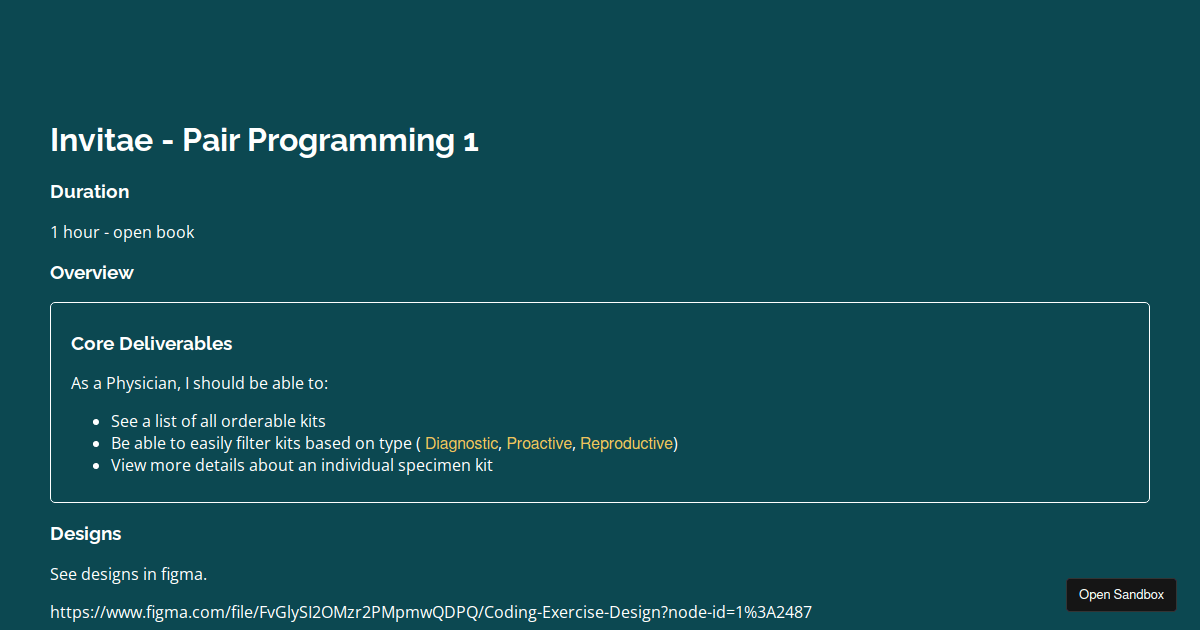Click the Duration heading
This screenshot has height=630, width=1200.
(90, 192)
